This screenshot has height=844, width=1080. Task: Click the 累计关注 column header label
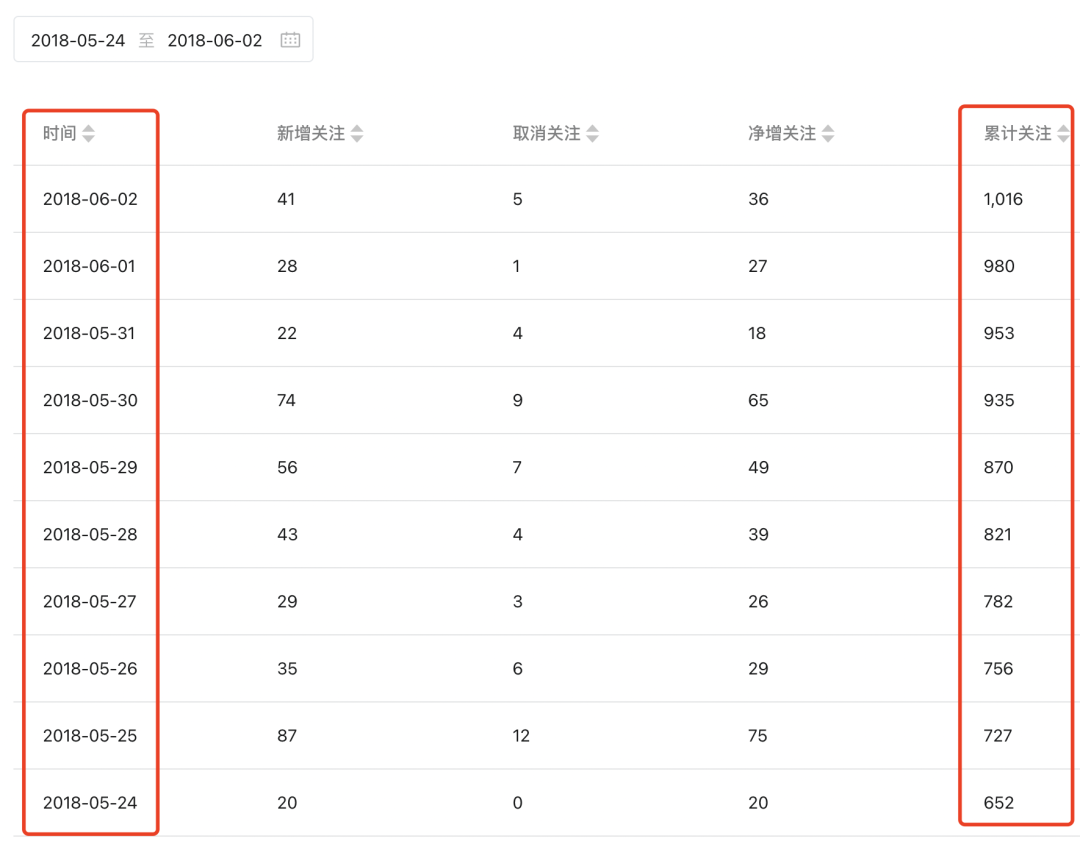pos(1017,134)
